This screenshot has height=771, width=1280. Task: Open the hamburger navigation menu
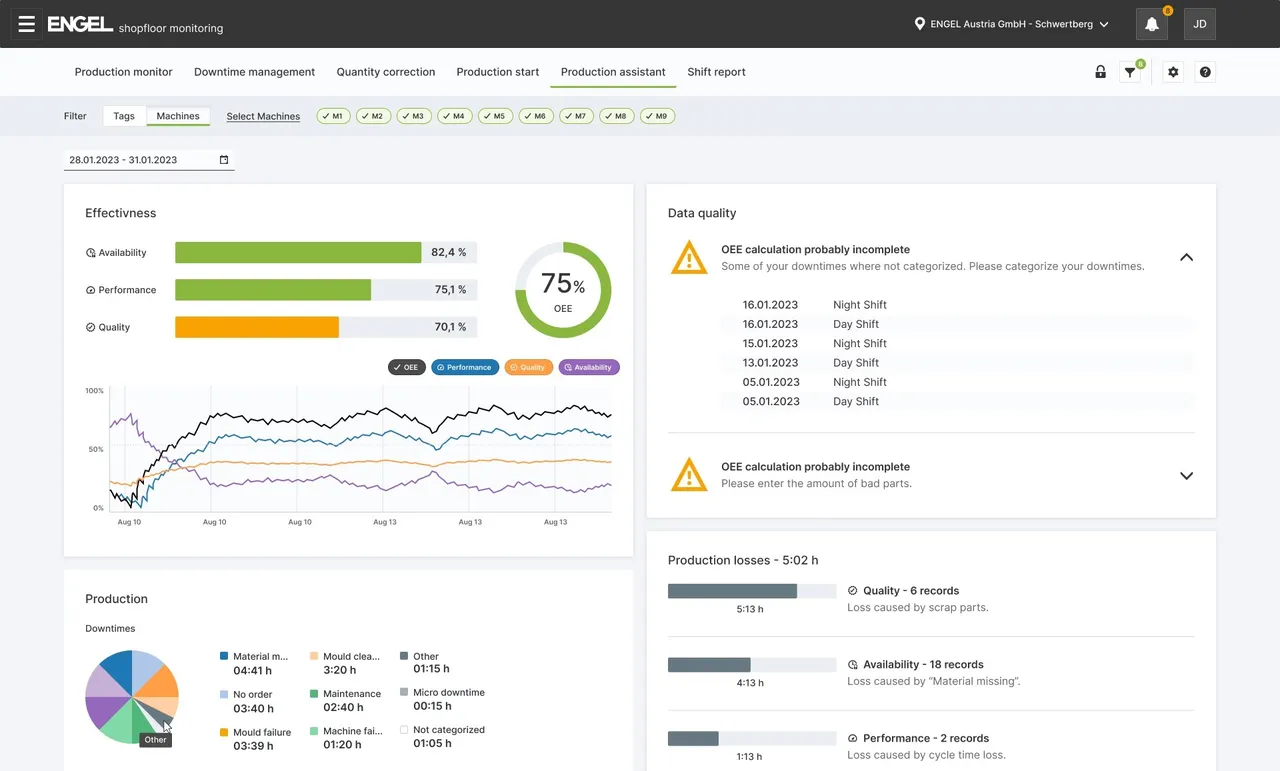click(27, 24)
